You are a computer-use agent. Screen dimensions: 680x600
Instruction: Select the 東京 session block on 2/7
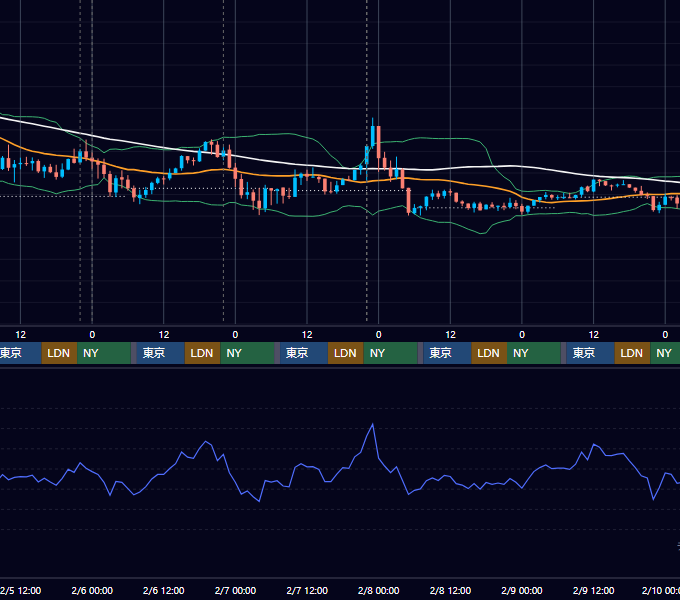(x=304, y=353)
